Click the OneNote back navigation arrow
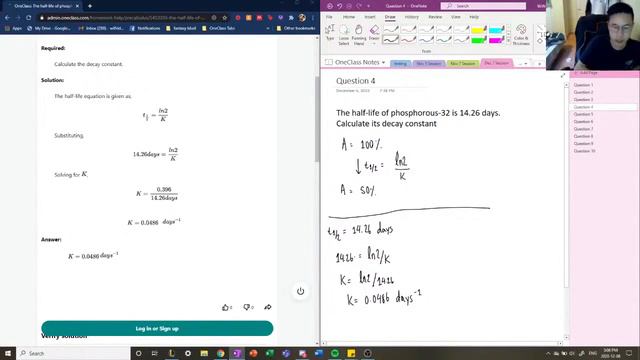This screenshot has height=360, width=640. click(330, 6)
